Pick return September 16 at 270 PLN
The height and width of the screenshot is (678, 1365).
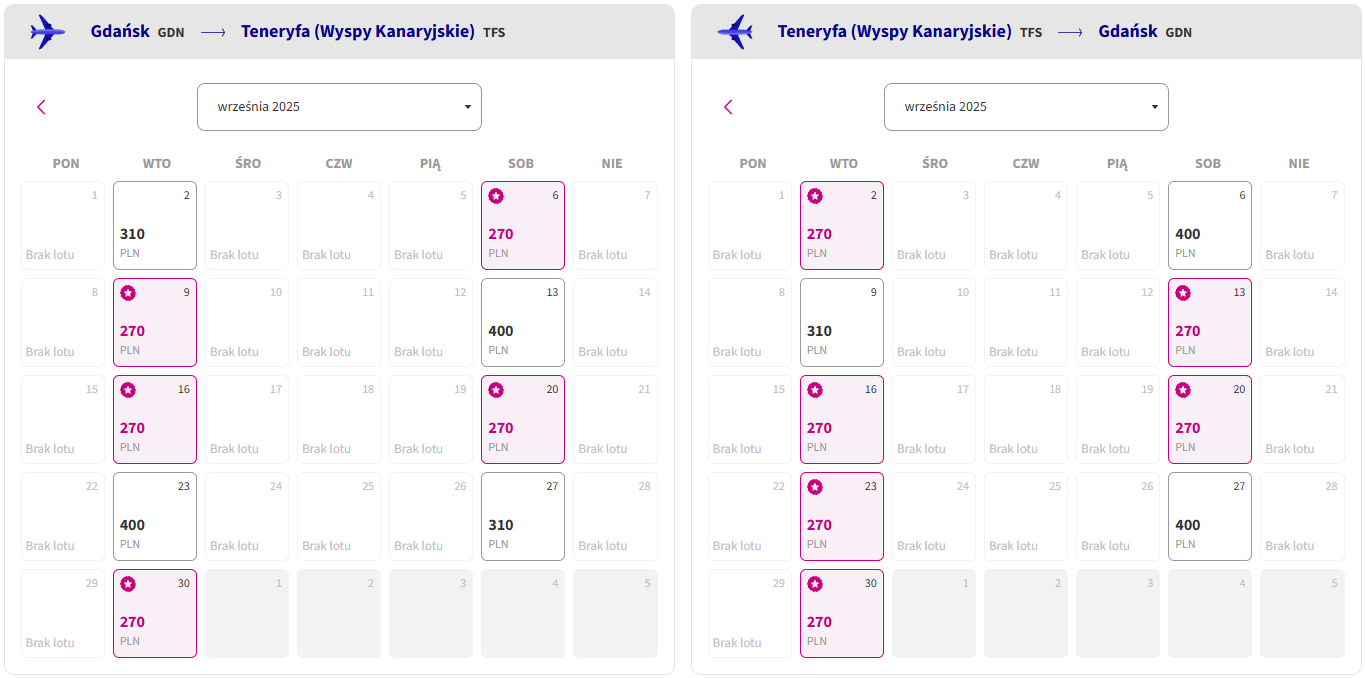pyautogui.click(x=842, y=419)
